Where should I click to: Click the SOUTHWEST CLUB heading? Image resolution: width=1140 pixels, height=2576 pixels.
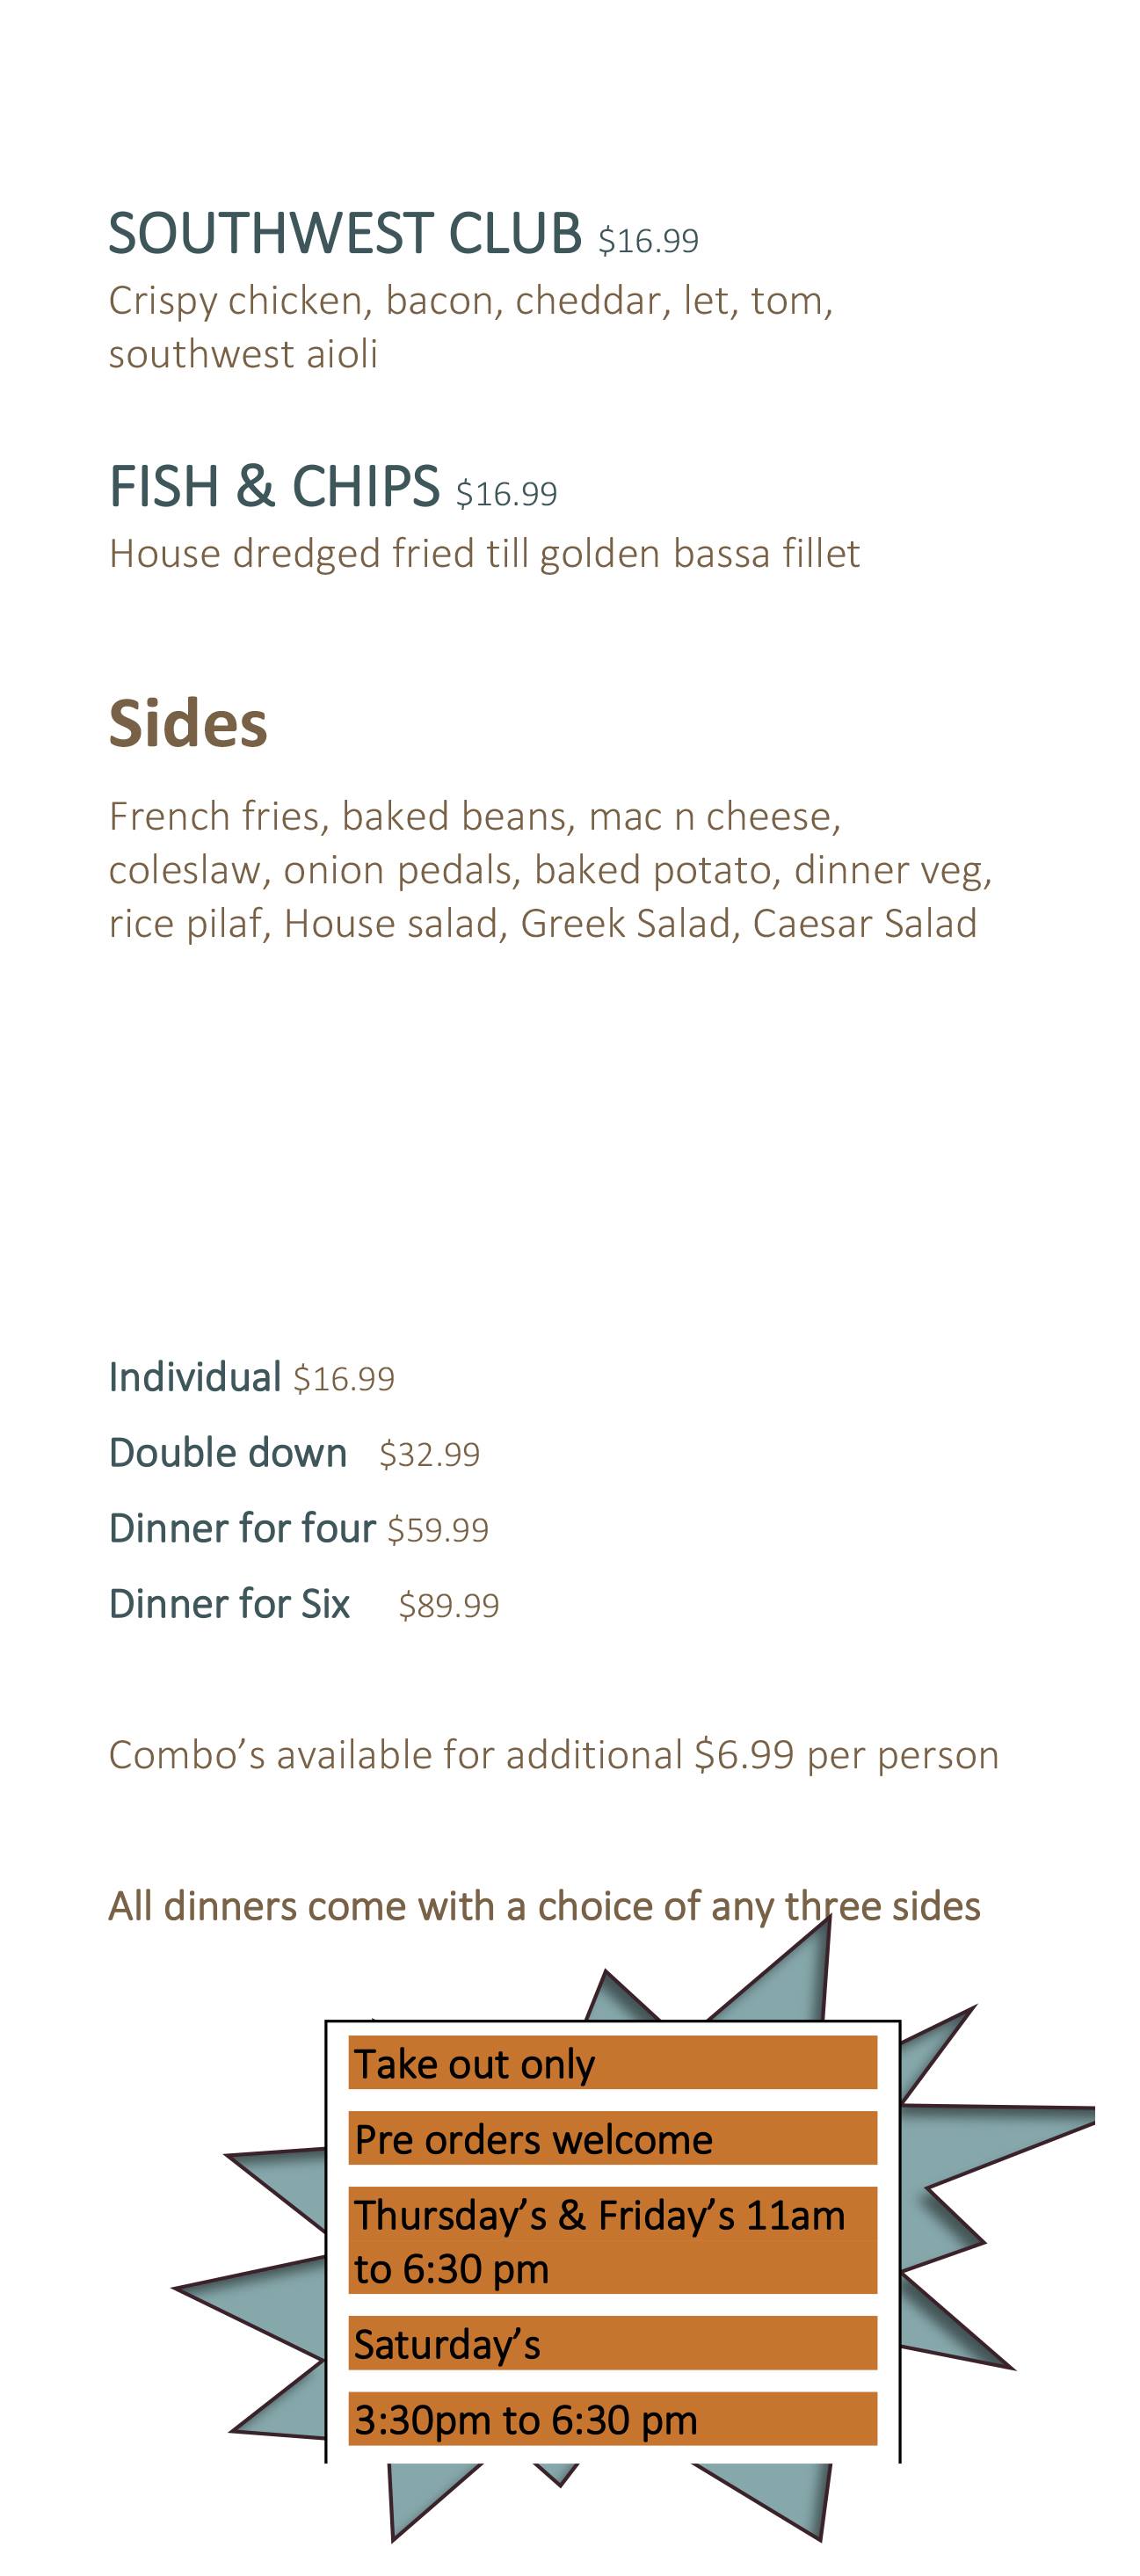pyautogui.click(x=344, y=233)
